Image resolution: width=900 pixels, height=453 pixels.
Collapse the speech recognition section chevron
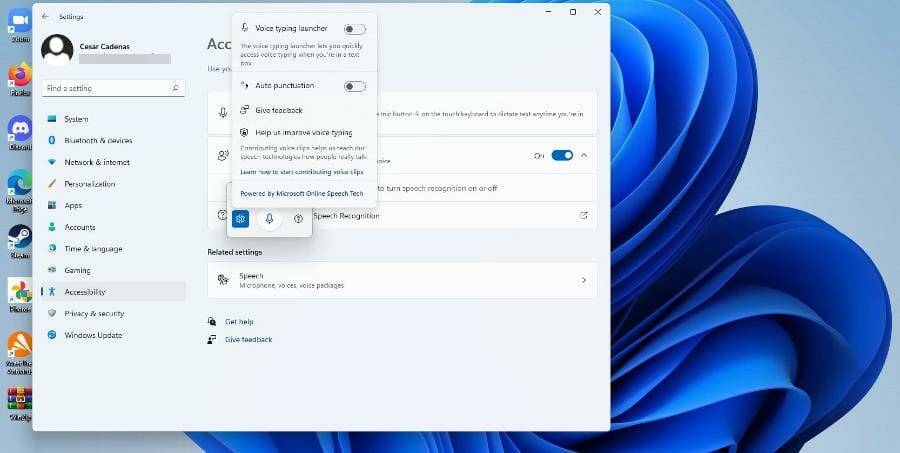(x=584, y=156)
